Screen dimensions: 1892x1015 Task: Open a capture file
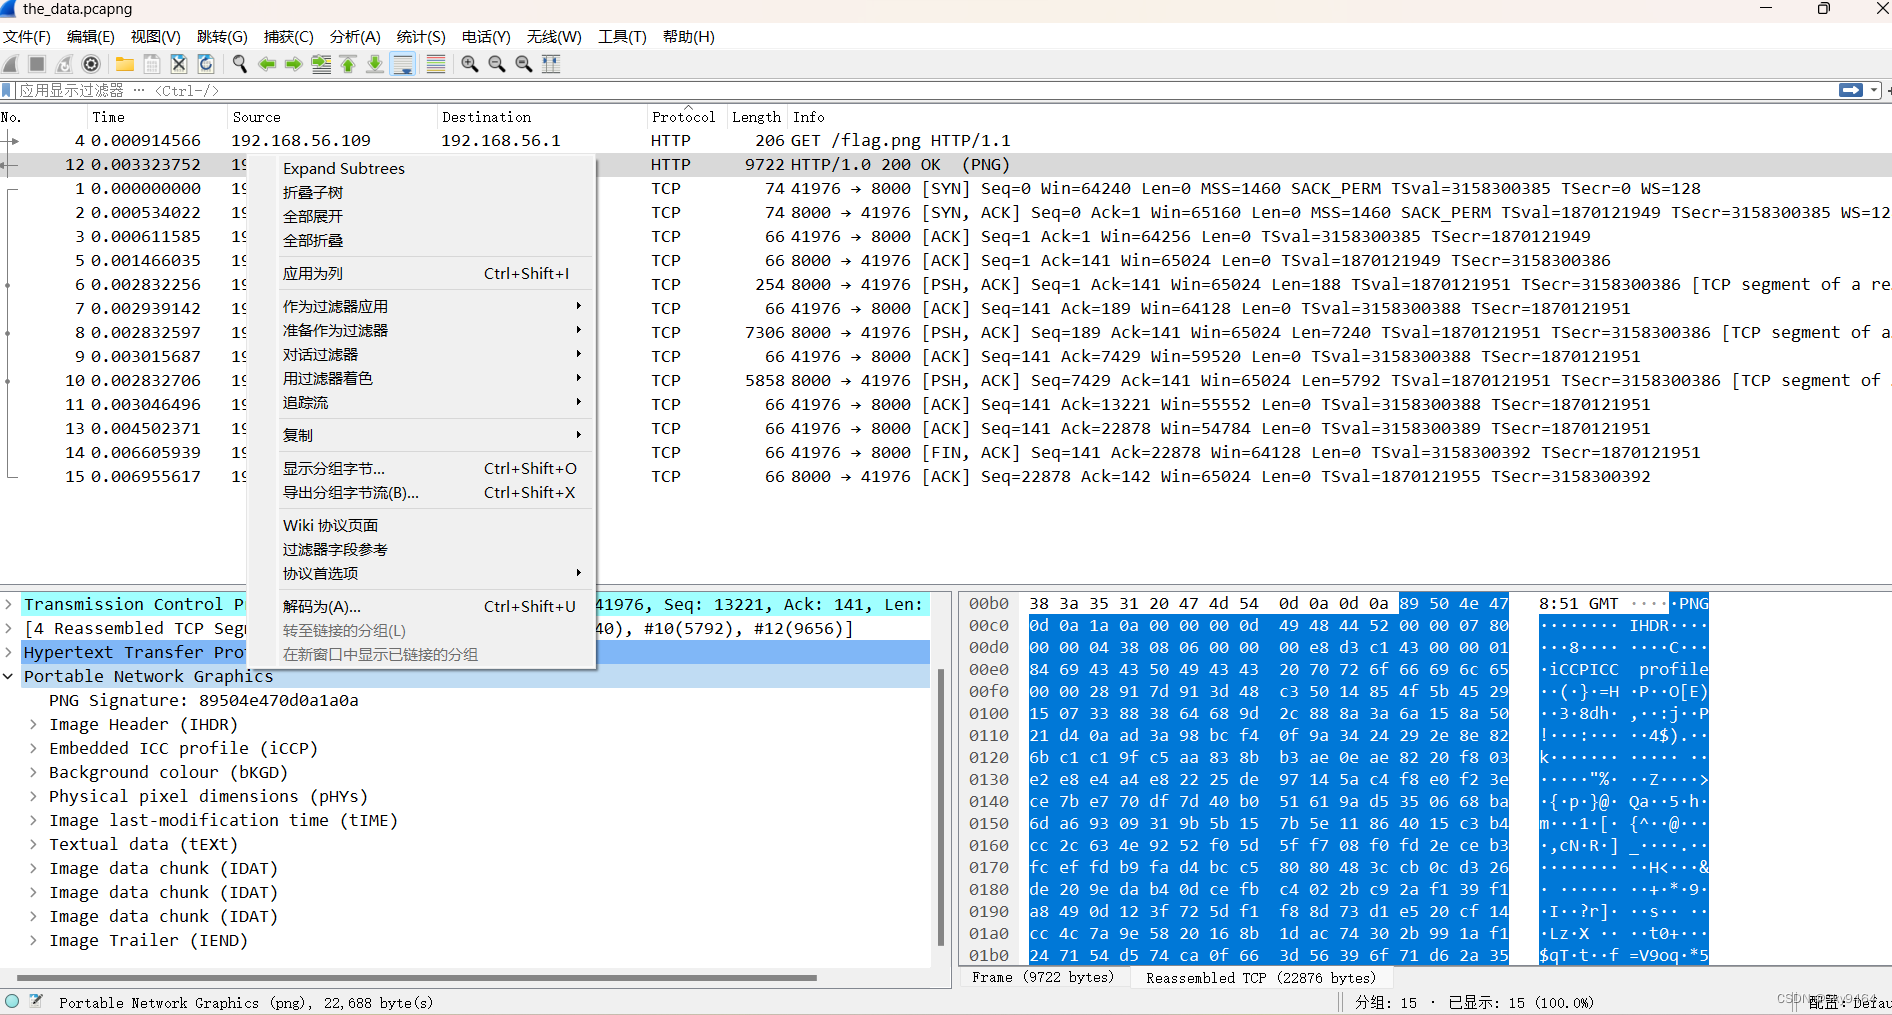[x=124, y=64]
